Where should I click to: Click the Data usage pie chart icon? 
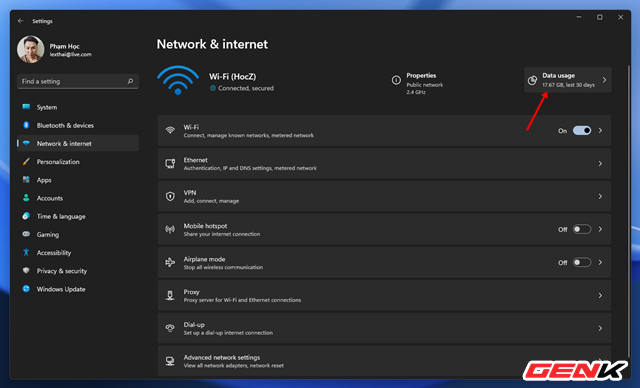(532, 80)
